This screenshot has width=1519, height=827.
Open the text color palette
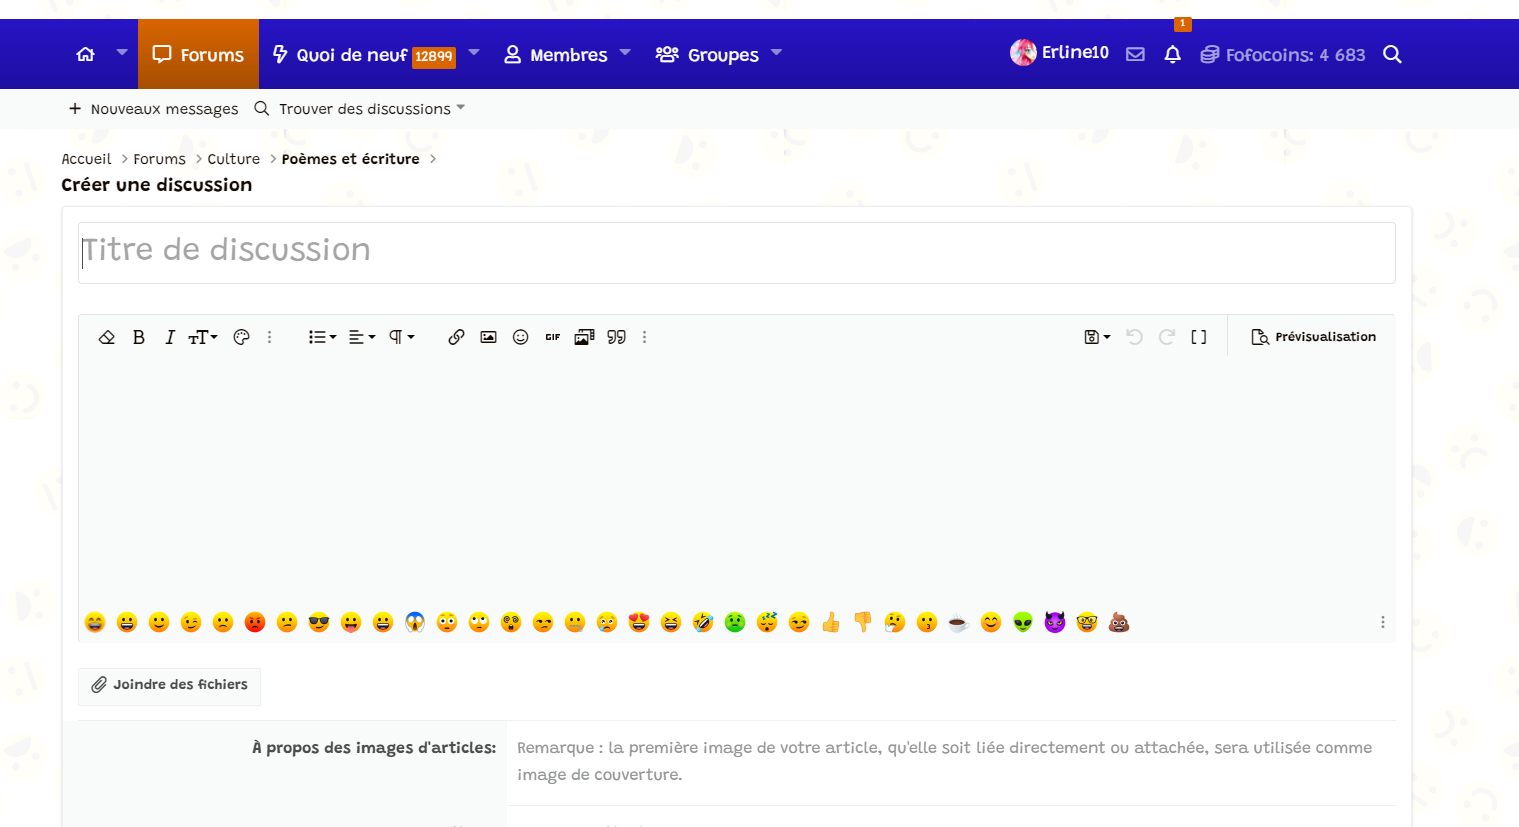241,337
